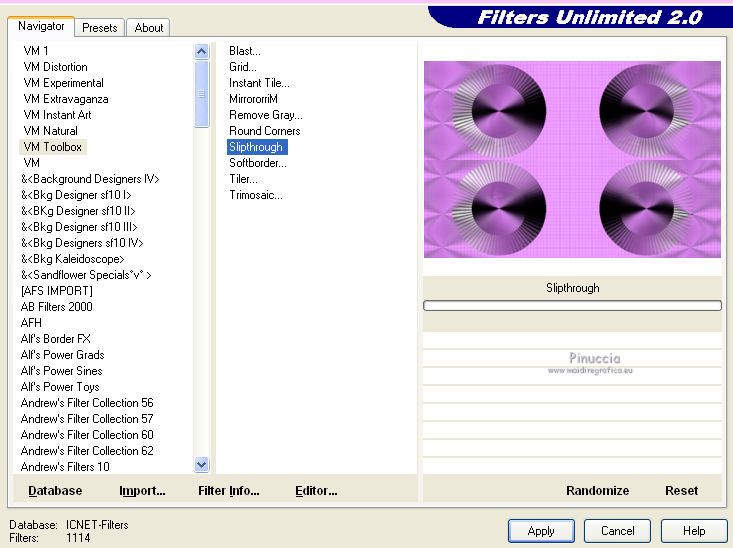The image size is (733, 548).
Task: Open Filter Info...
Action: 229,490
